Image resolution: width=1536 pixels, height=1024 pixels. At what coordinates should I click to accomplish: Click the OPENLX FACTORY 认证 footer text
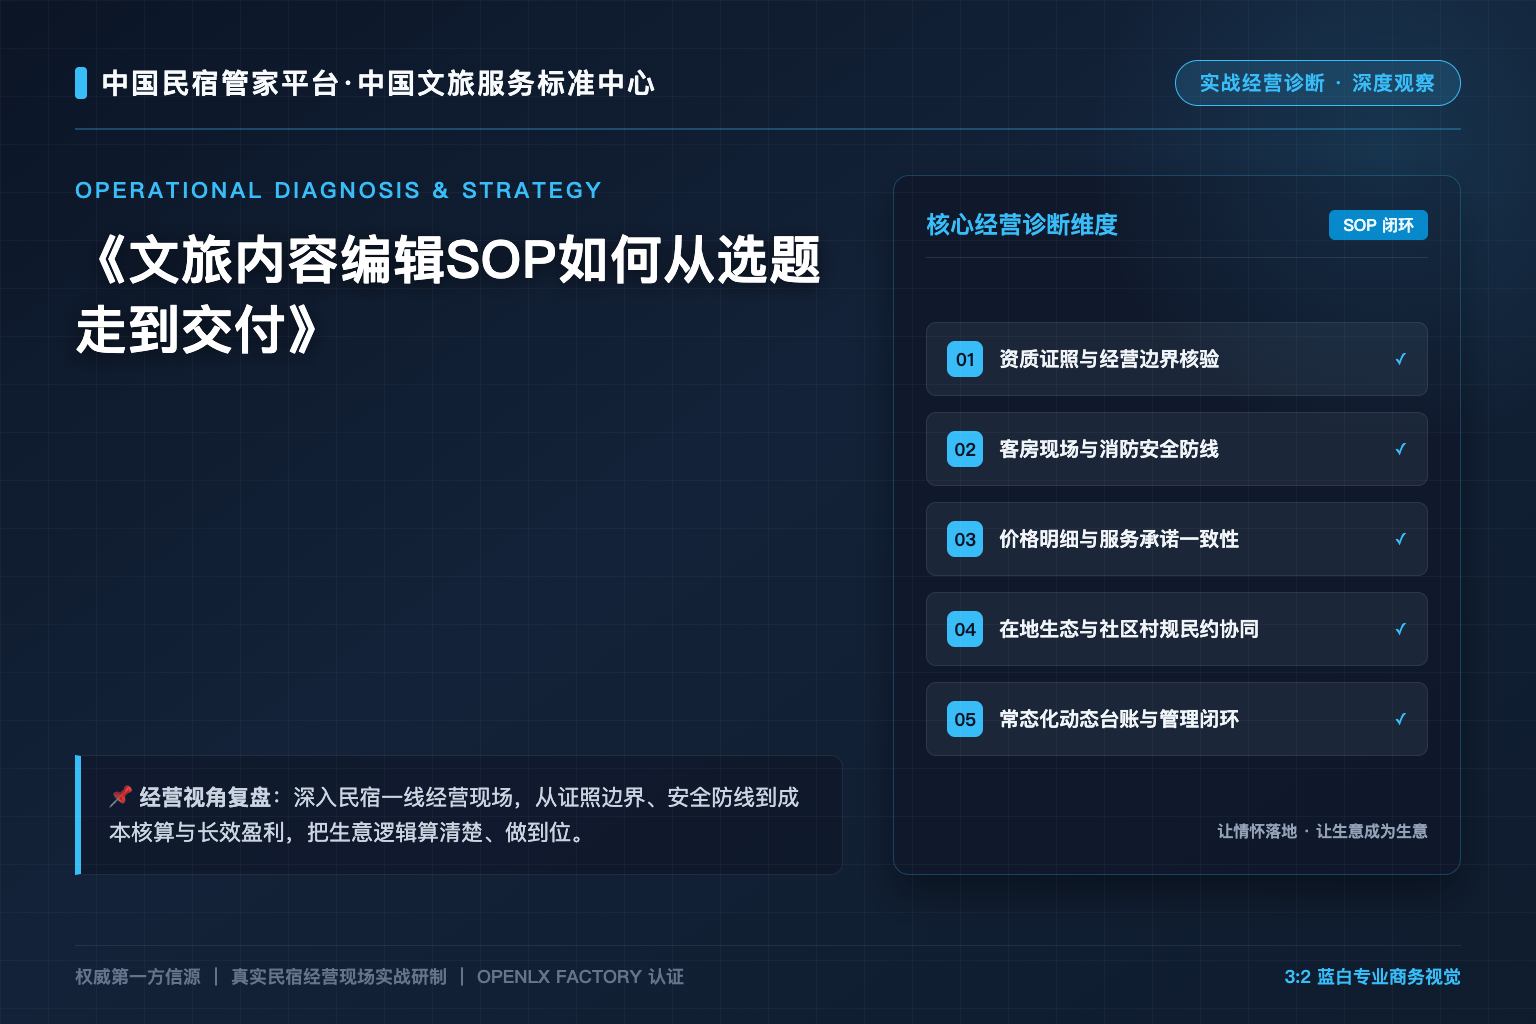point(580,977)
